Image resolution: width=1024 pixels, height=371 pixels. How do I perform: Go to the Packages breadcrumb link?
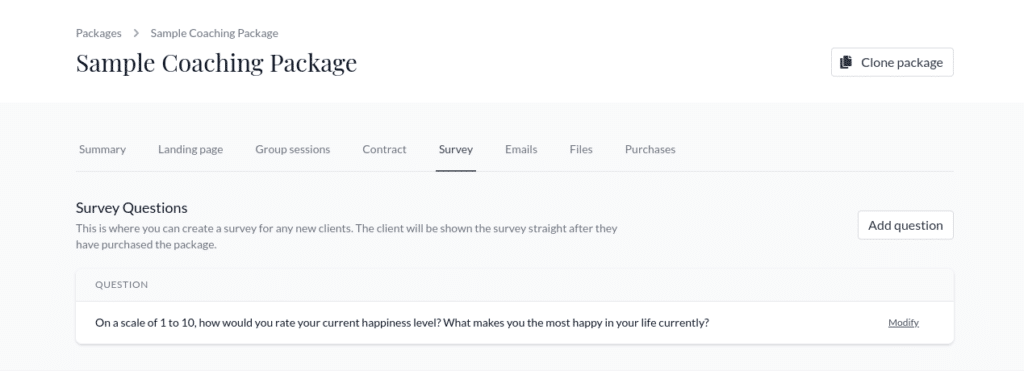point(99,33)
